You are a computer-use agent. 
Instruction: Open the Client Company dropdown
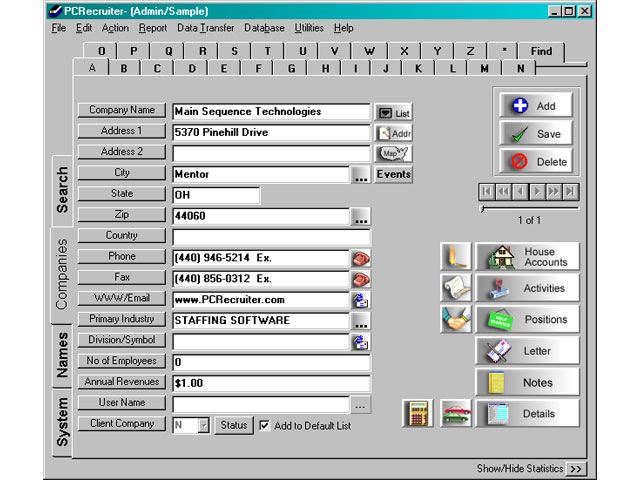pyautogui.click(x=204, y=425)
